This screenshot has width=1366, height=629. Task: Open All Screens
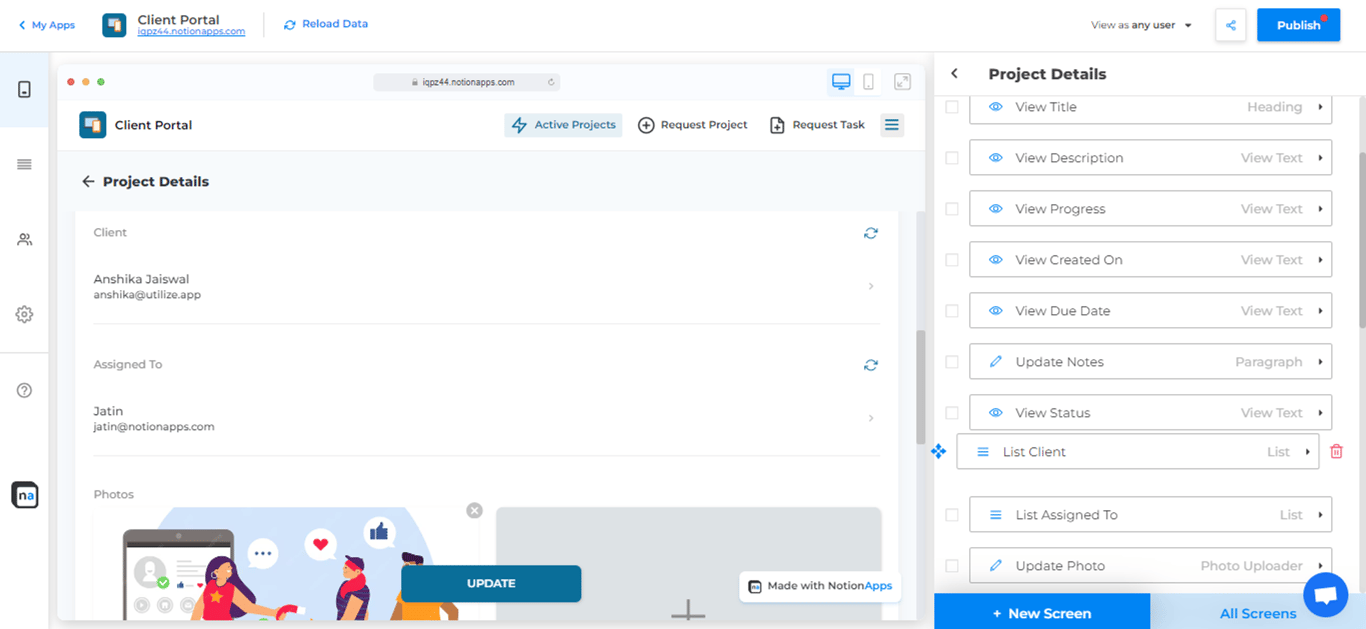click(1258, 613)
